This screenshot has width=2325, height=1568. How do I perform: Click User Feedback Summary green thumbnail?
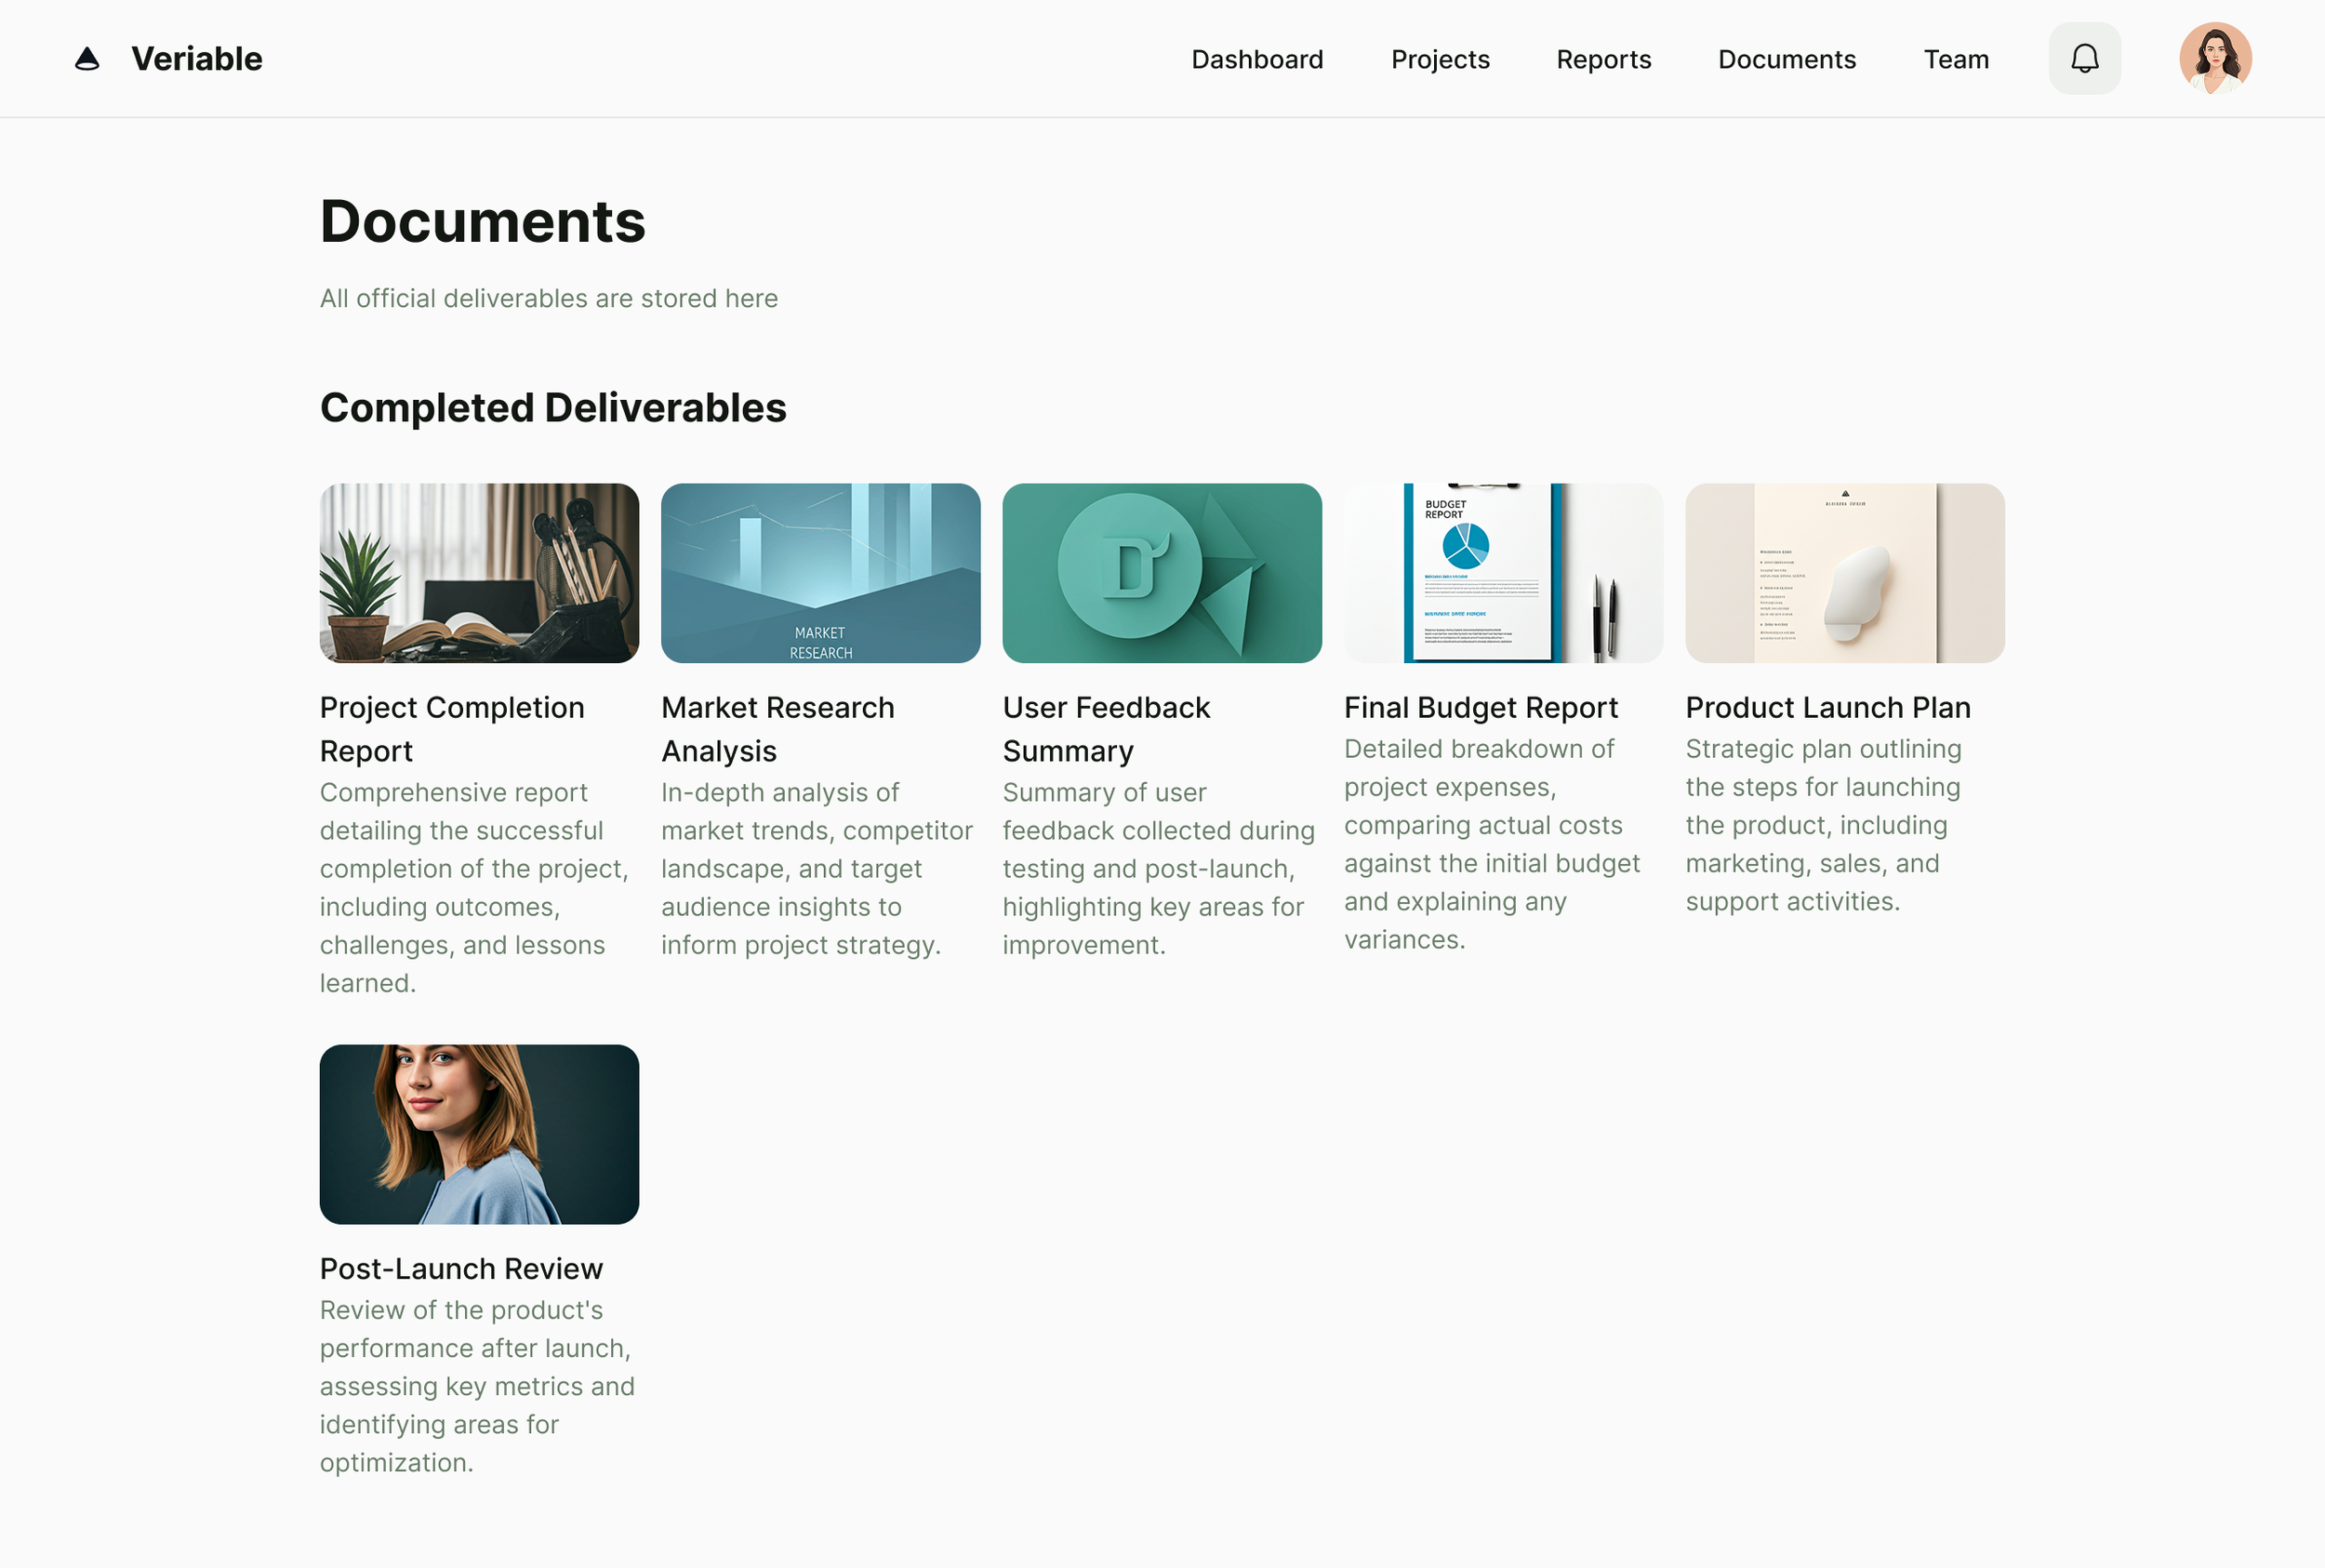(x=1162, y=573)
